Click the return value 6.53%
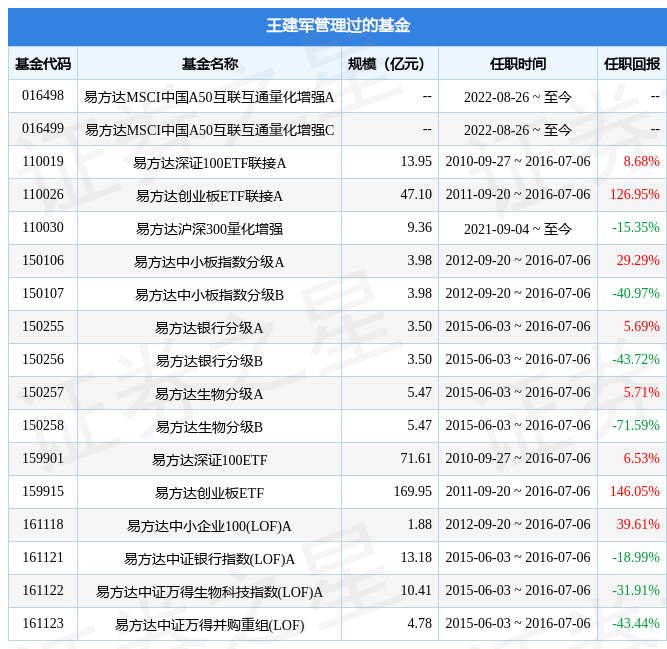 (x=641, y=458)
